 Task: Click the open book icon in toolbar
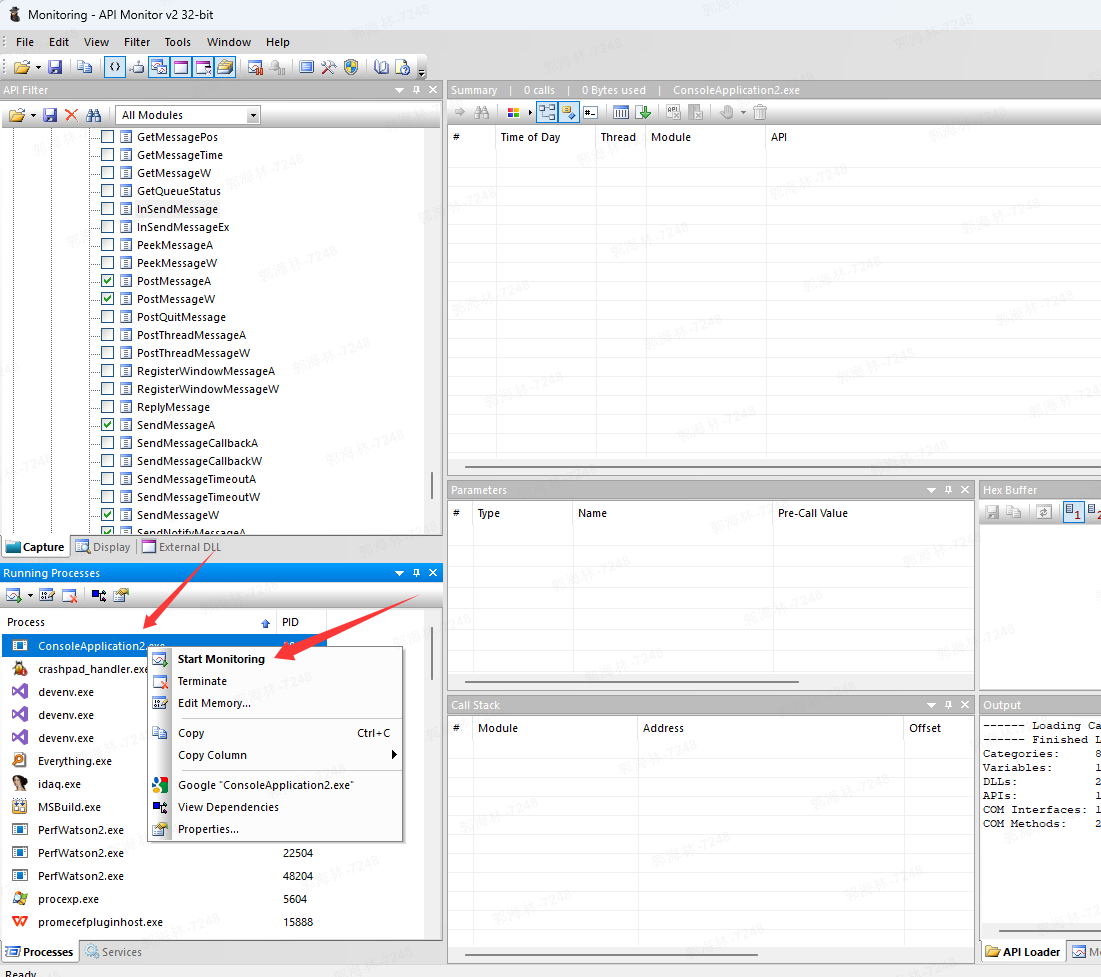point(381,67)
